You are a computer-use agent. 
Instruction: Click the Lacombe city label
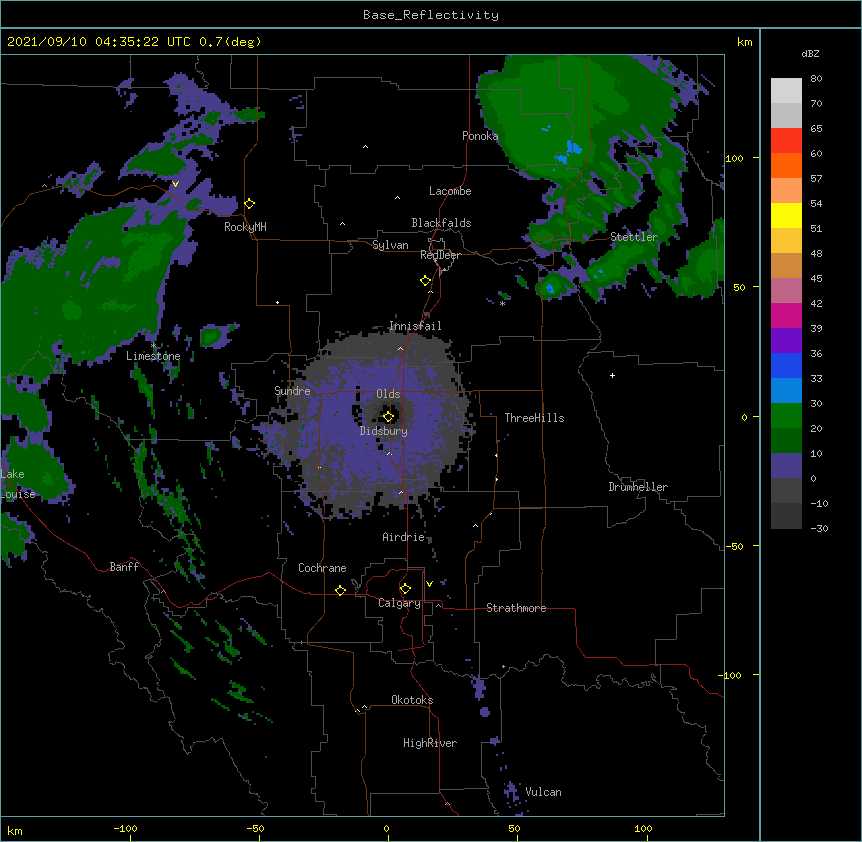[450, 191]
